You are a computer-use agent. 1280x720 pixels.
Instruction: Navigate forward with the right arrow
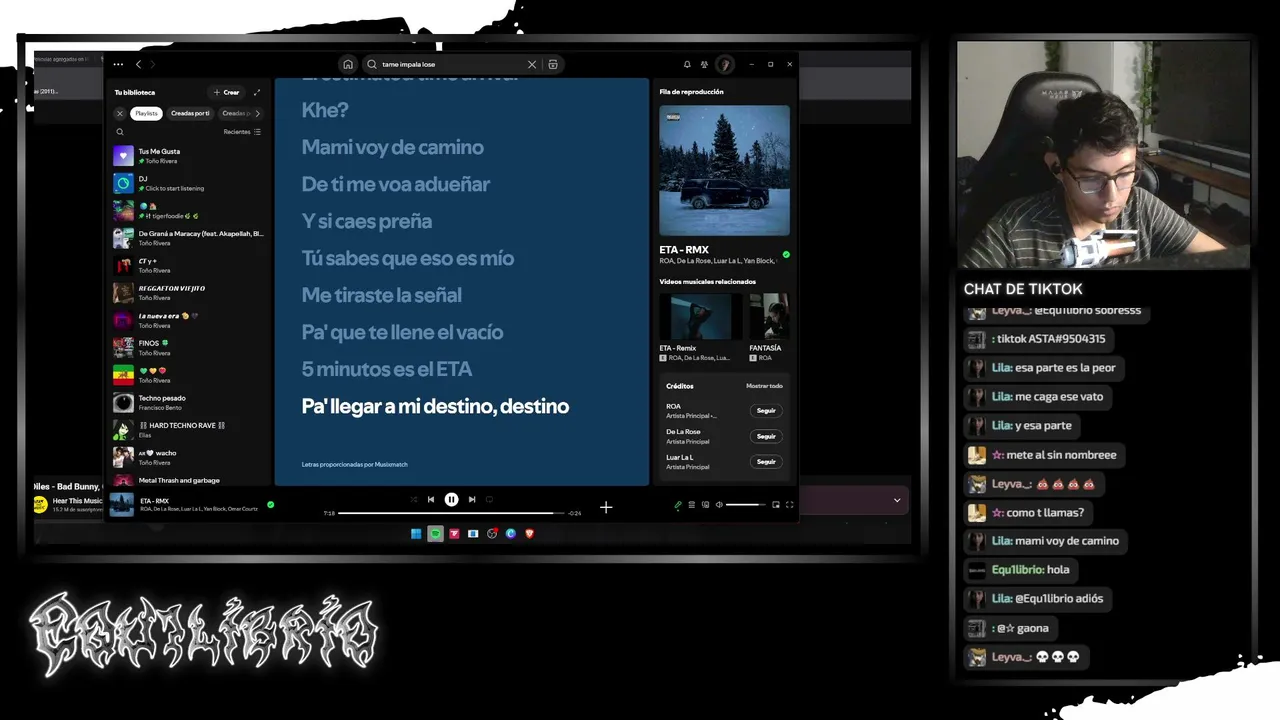[x=152, y=64]
